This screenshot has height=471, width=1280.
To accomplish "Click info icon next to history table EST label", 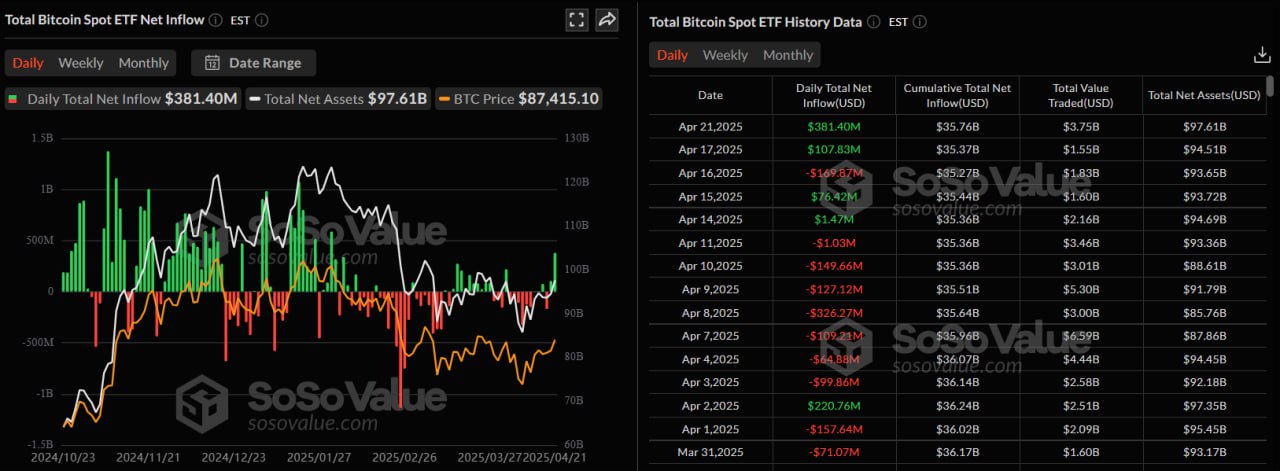I will (920, 22).
